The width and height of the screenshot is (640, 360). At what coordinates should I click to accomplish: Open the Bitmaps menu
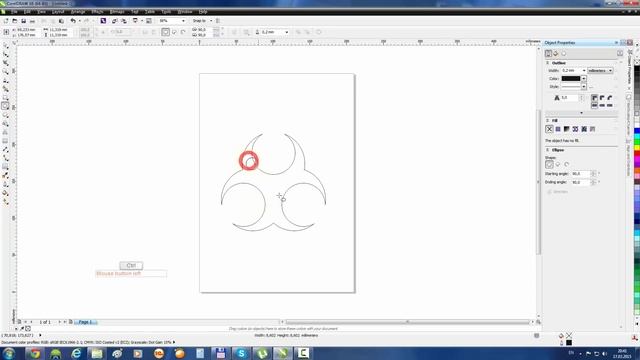pos(117,12)
